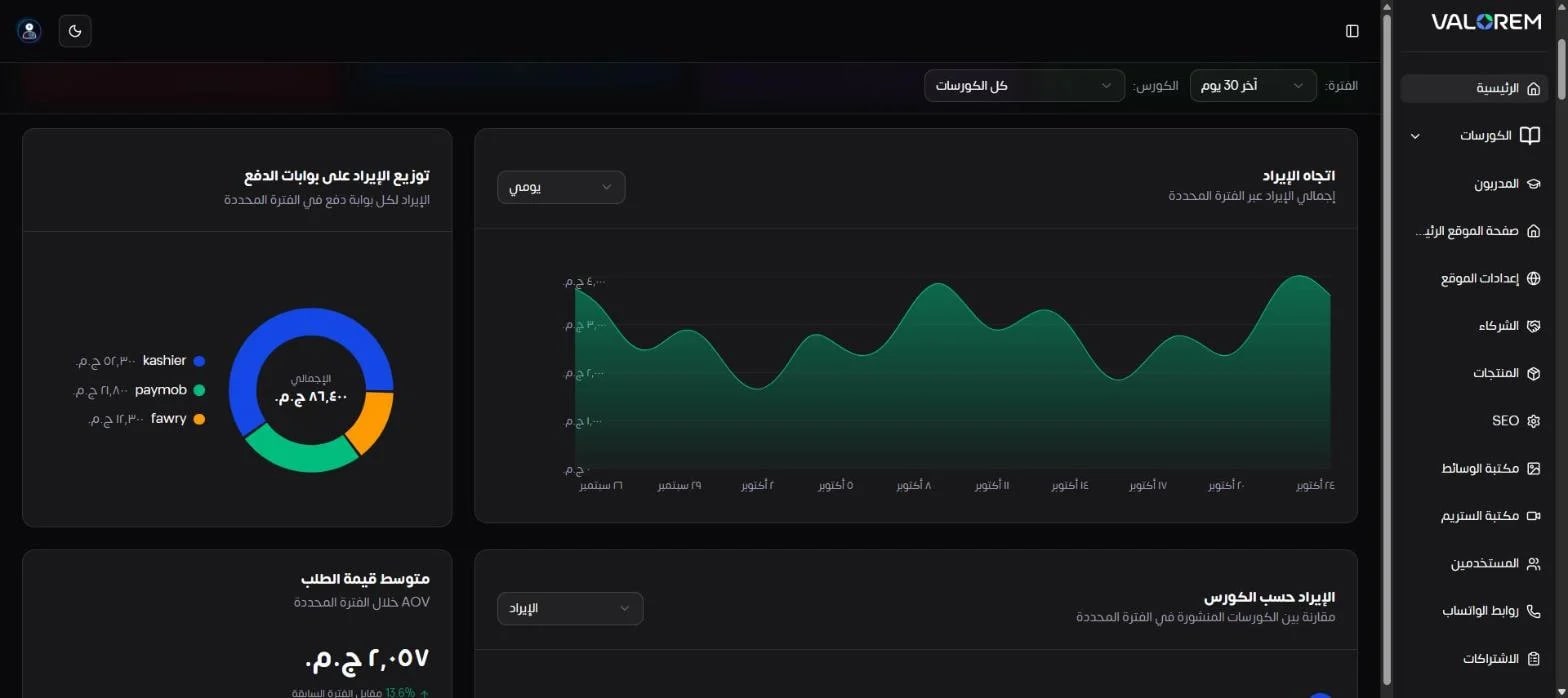The width and height of the screenshot is (1568, 698).
Task: Click the globe icon next to إعدادات الموقع
Action: click(1533, 279)
